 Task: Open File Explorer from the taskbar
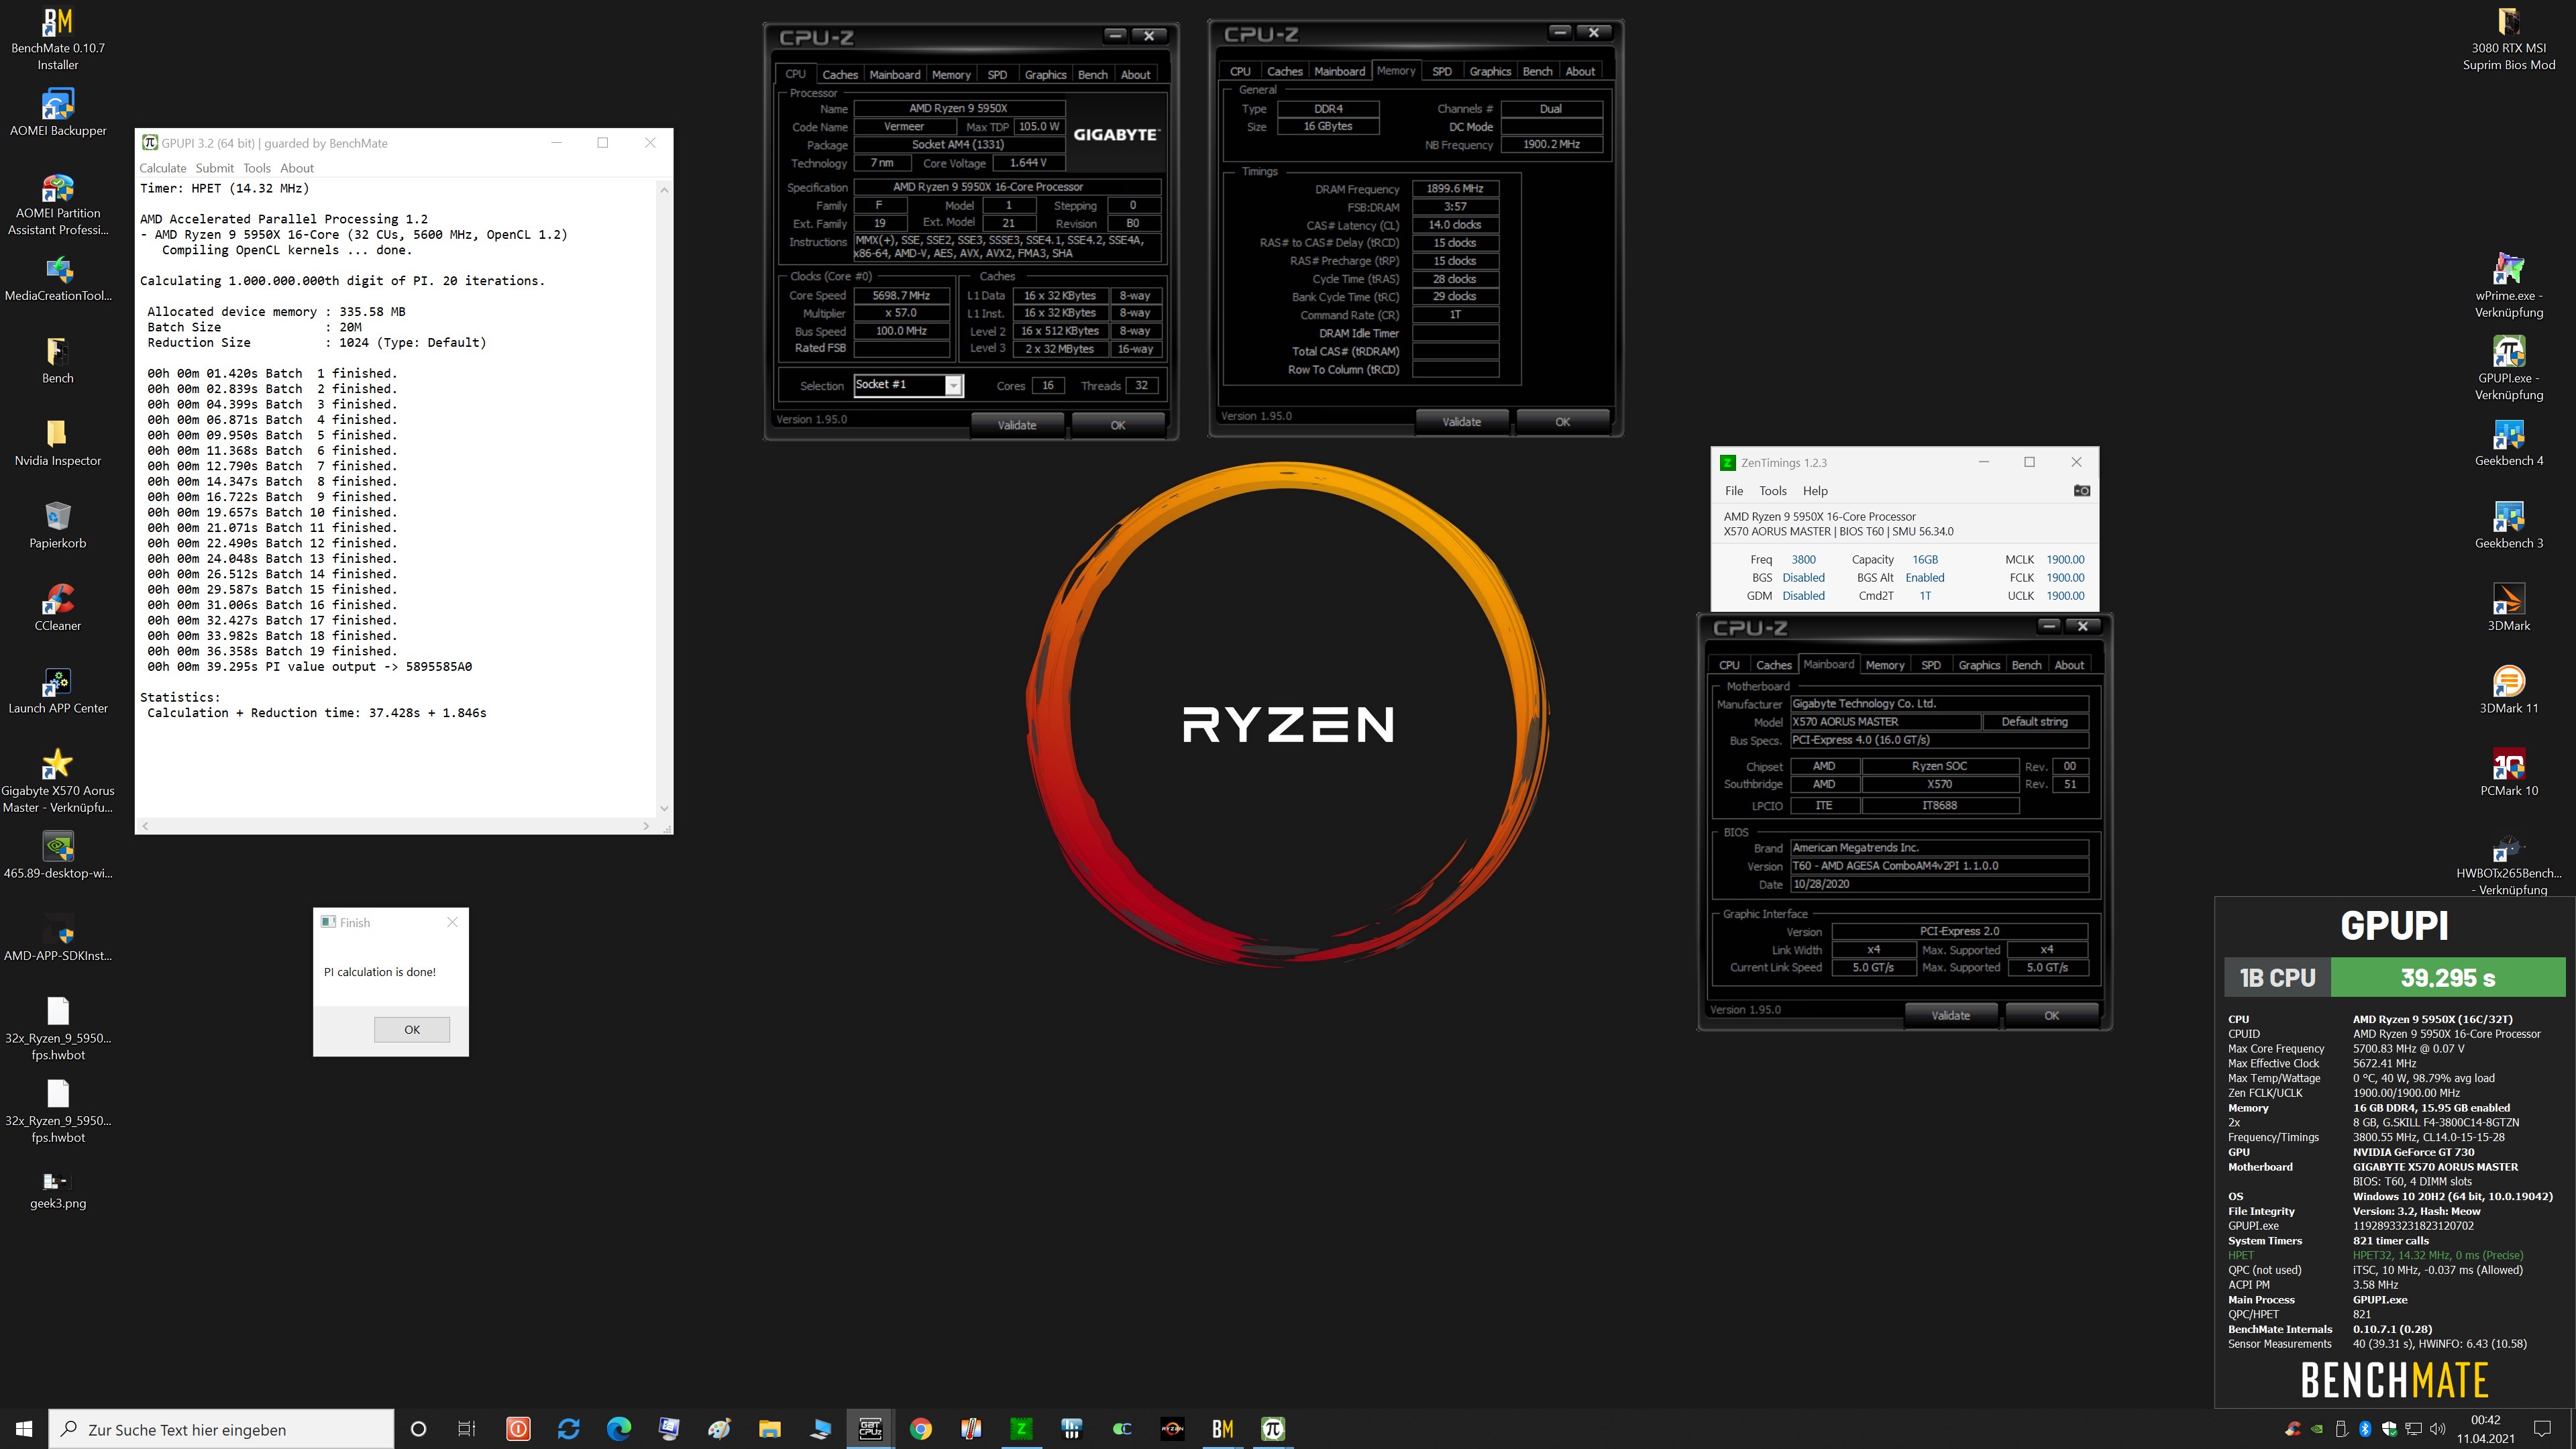click(x=769, y=1429)
